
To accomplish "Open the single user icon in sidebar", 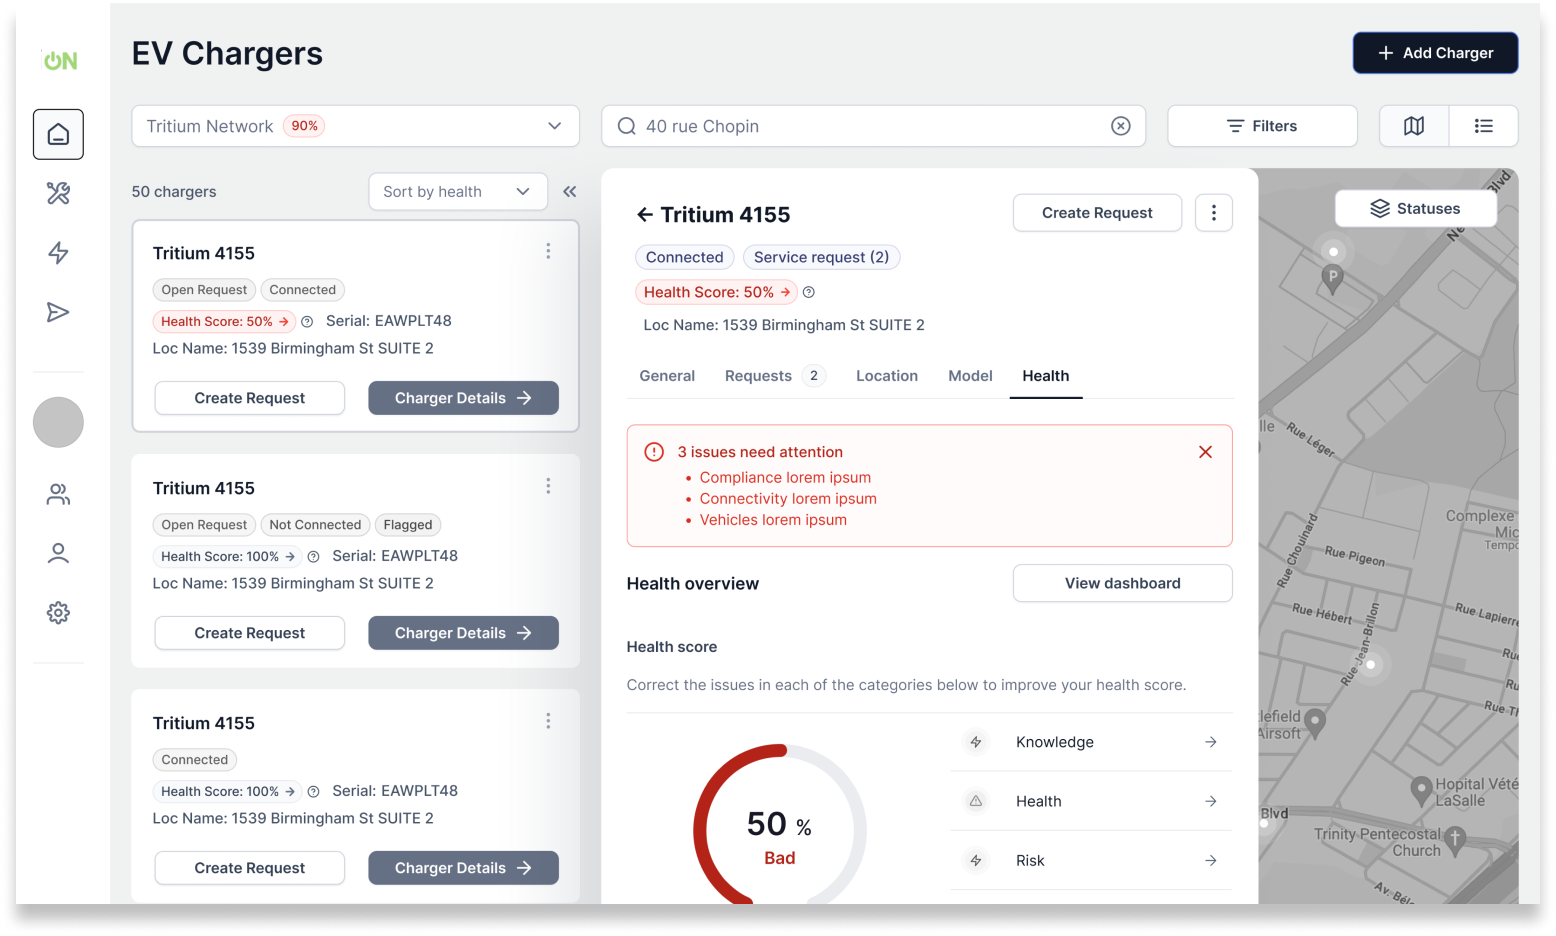I will tap(58, 553).
